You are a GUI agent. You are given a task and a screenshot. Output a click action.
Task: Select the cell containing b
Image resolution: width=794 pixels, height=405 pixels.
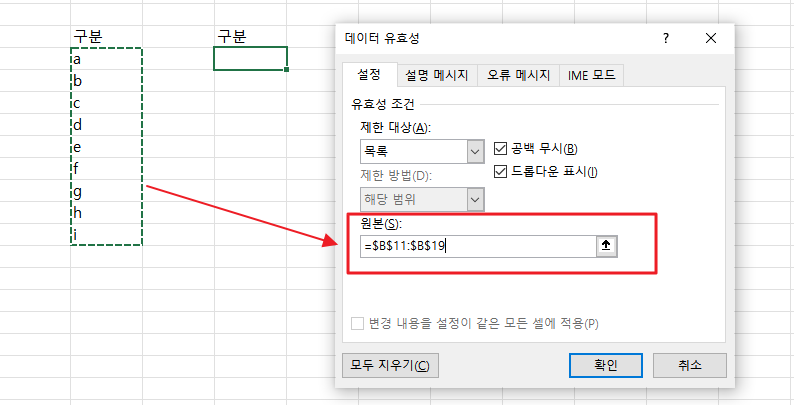(106, 81)
